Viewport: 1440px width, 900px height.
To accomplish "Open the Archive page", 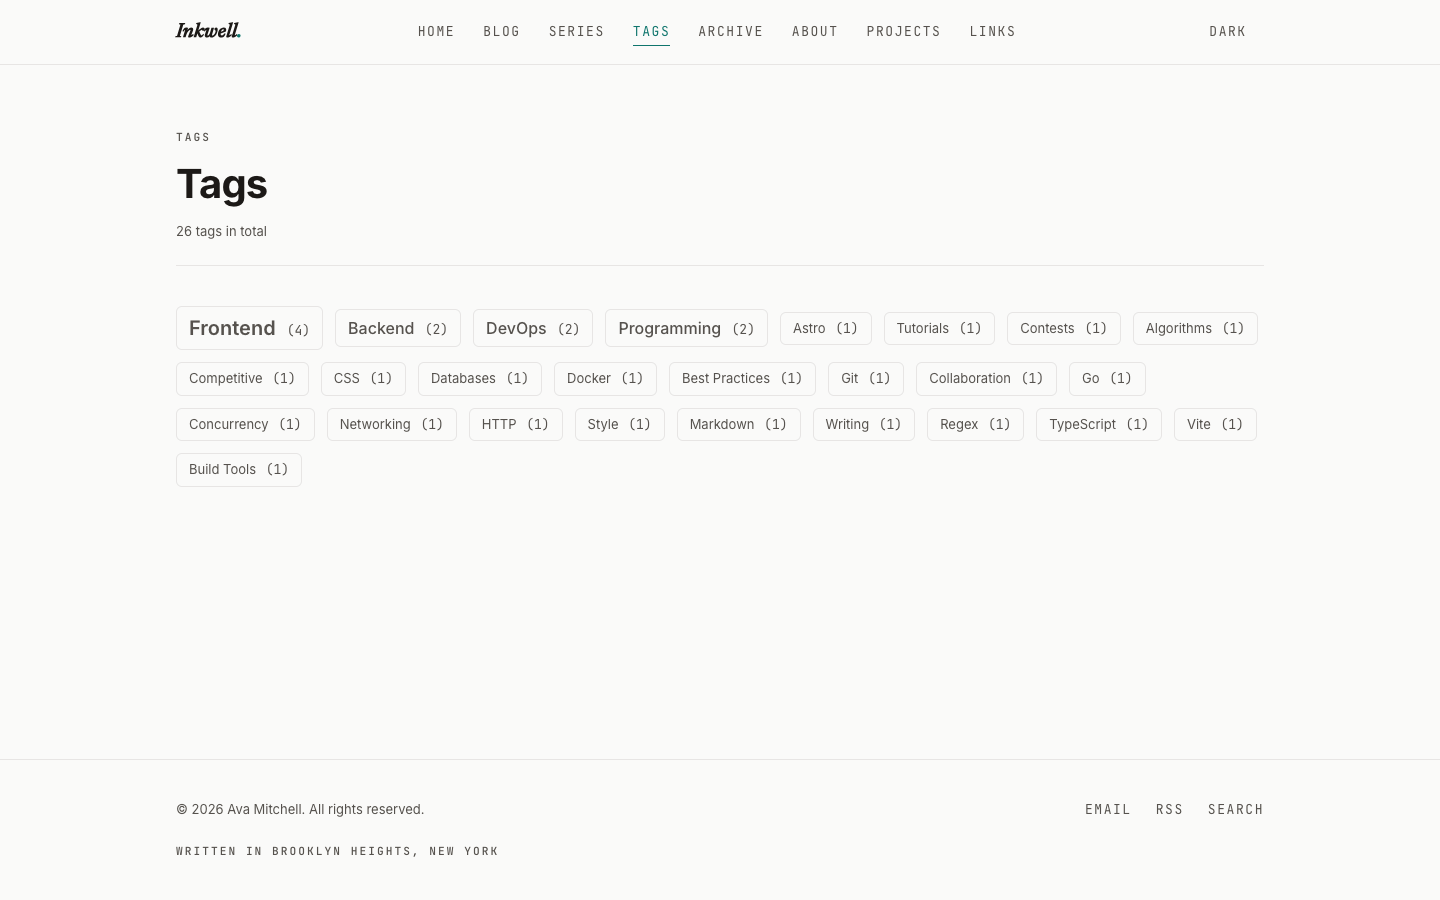I will 731,32.
